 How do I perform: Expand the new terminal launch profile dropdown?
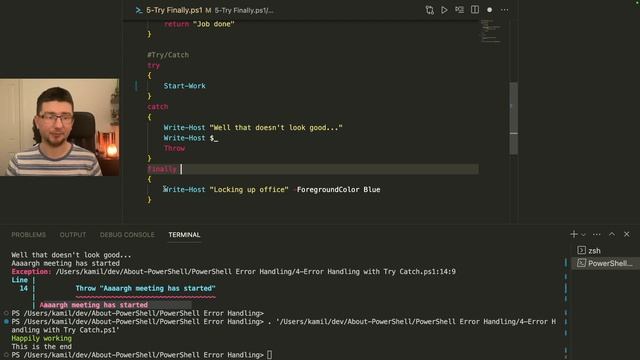[583, 235]
